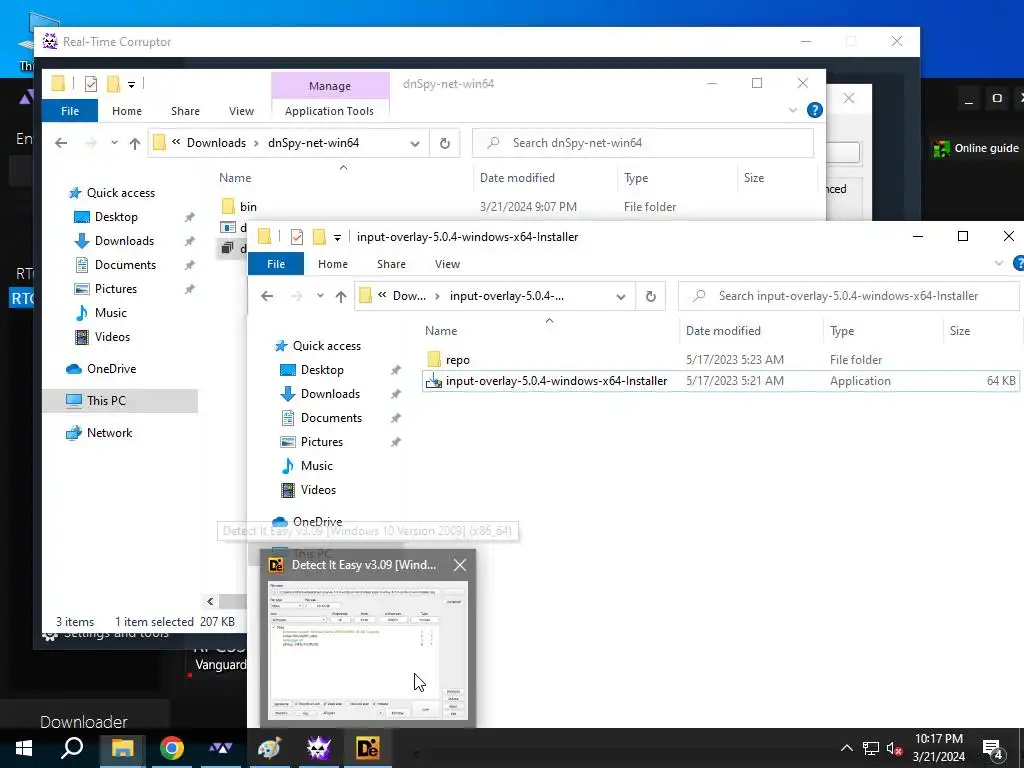Expand address history in dnSpy address bar
The height and width of the screenshot is (768, 1024).
click(x=415, y=144)
